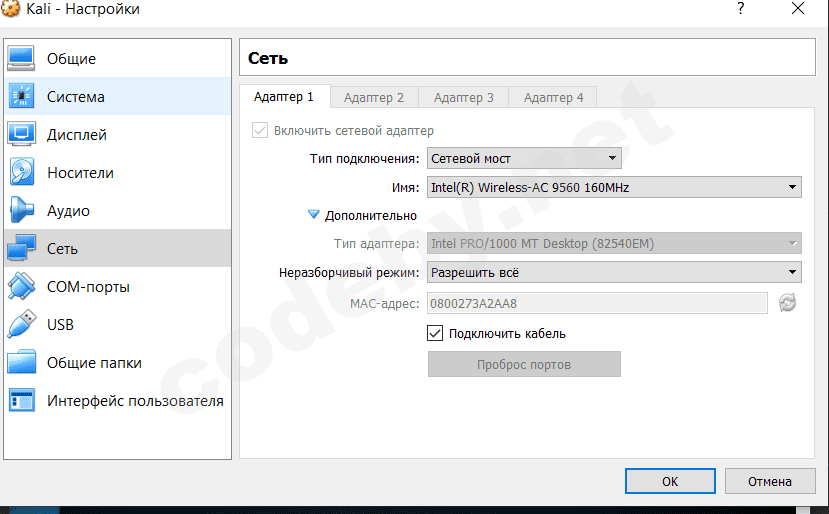Click the Kali settings window title icon
Screen dimensions: 829x514
coord(10,9)
